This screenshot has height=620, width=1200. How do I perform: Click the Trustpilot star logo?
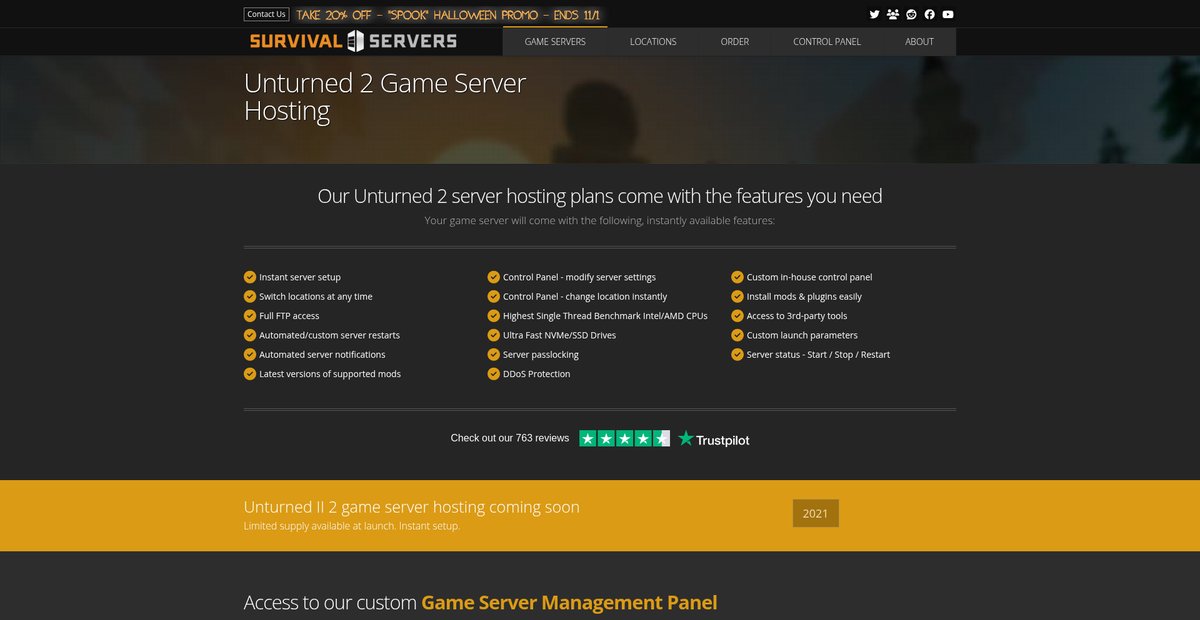[x=713, y=439]
